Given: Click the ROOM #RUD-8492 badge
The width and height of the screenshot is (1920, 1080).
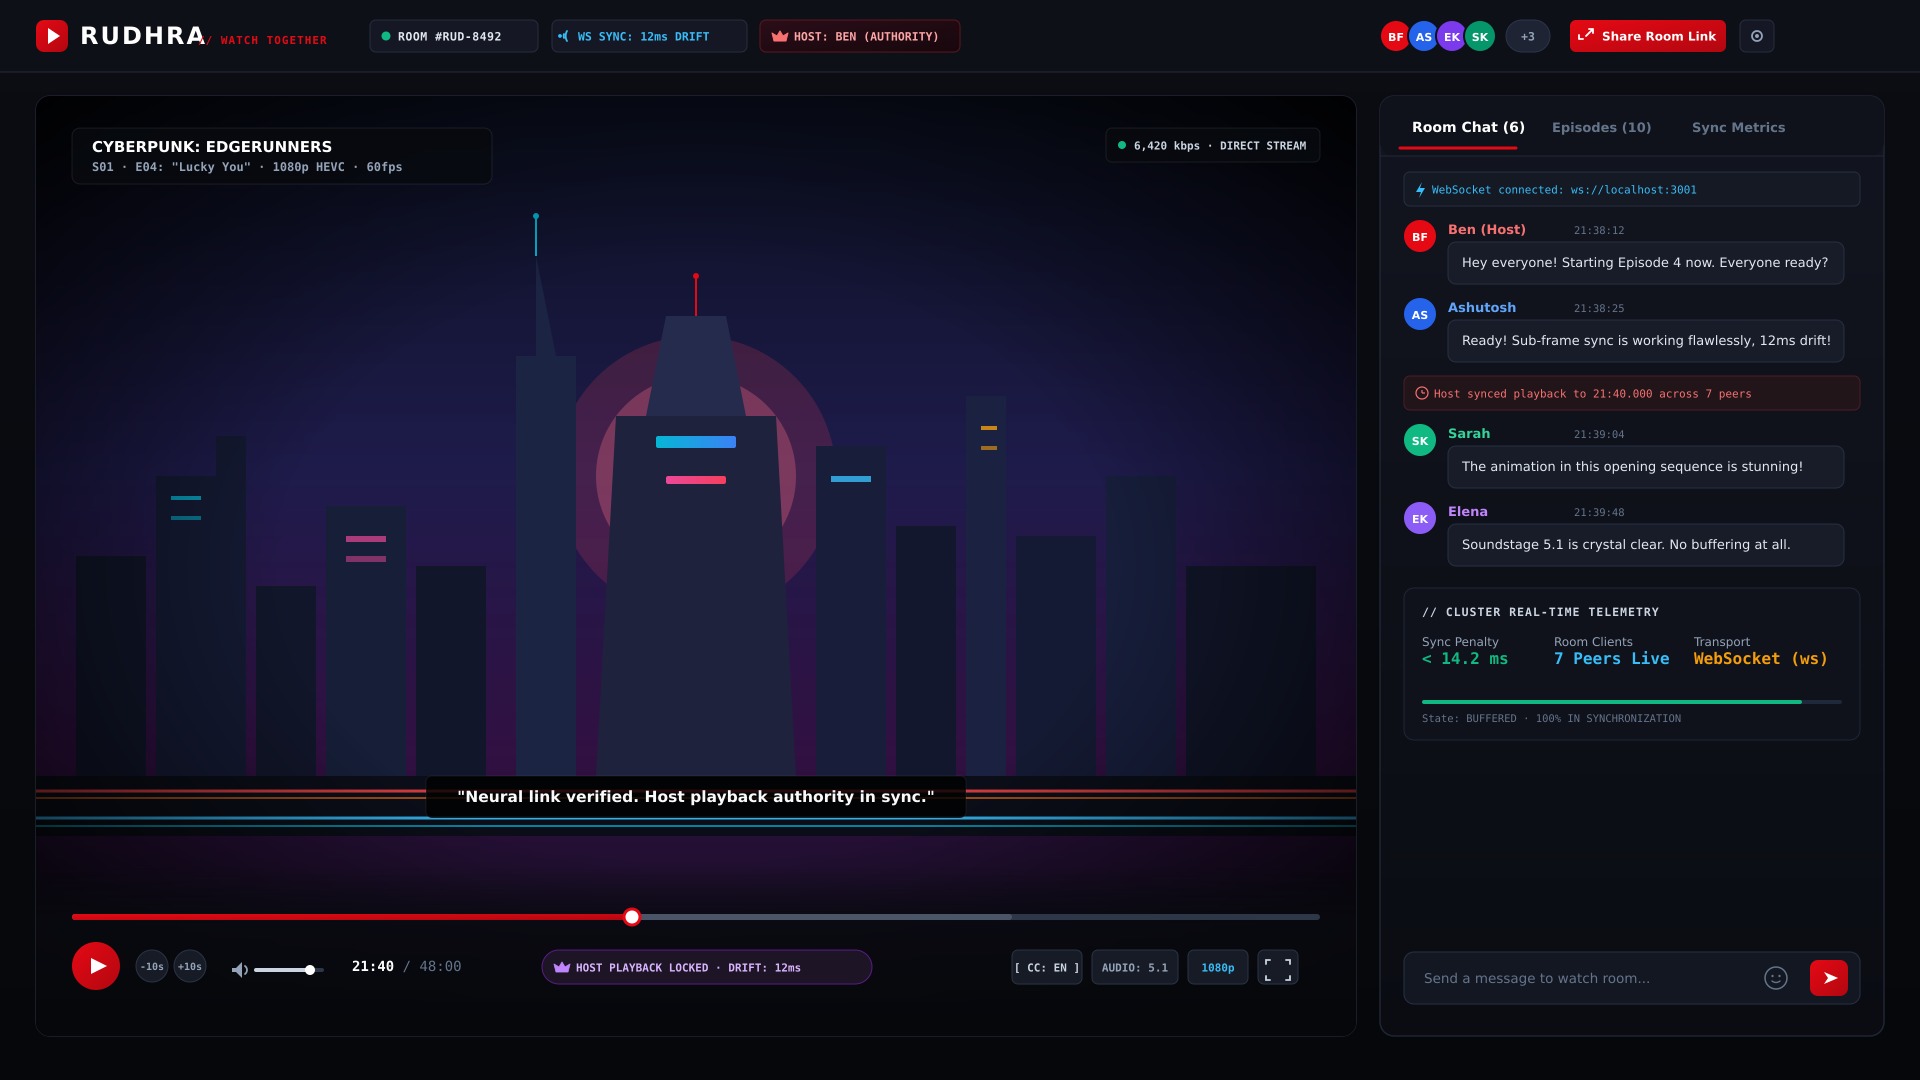Looking at the screenshot, I should point(453,36).
